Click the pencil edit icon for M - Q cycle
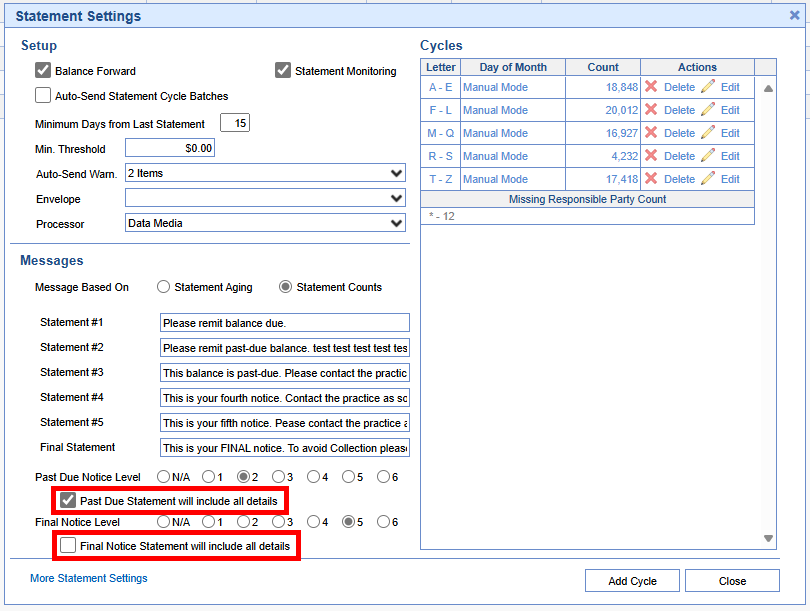 point(708,132)
